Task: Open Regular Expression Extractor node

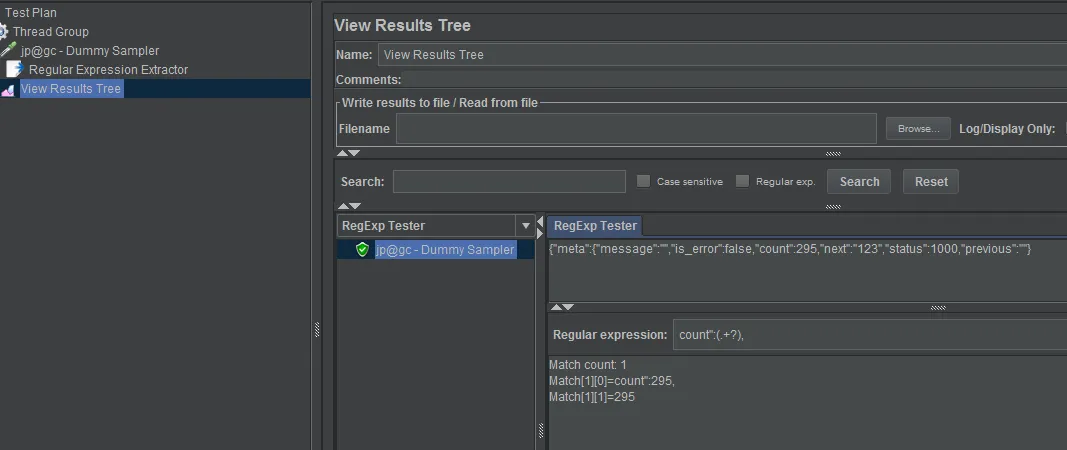Action: click(x=108, y=69)
